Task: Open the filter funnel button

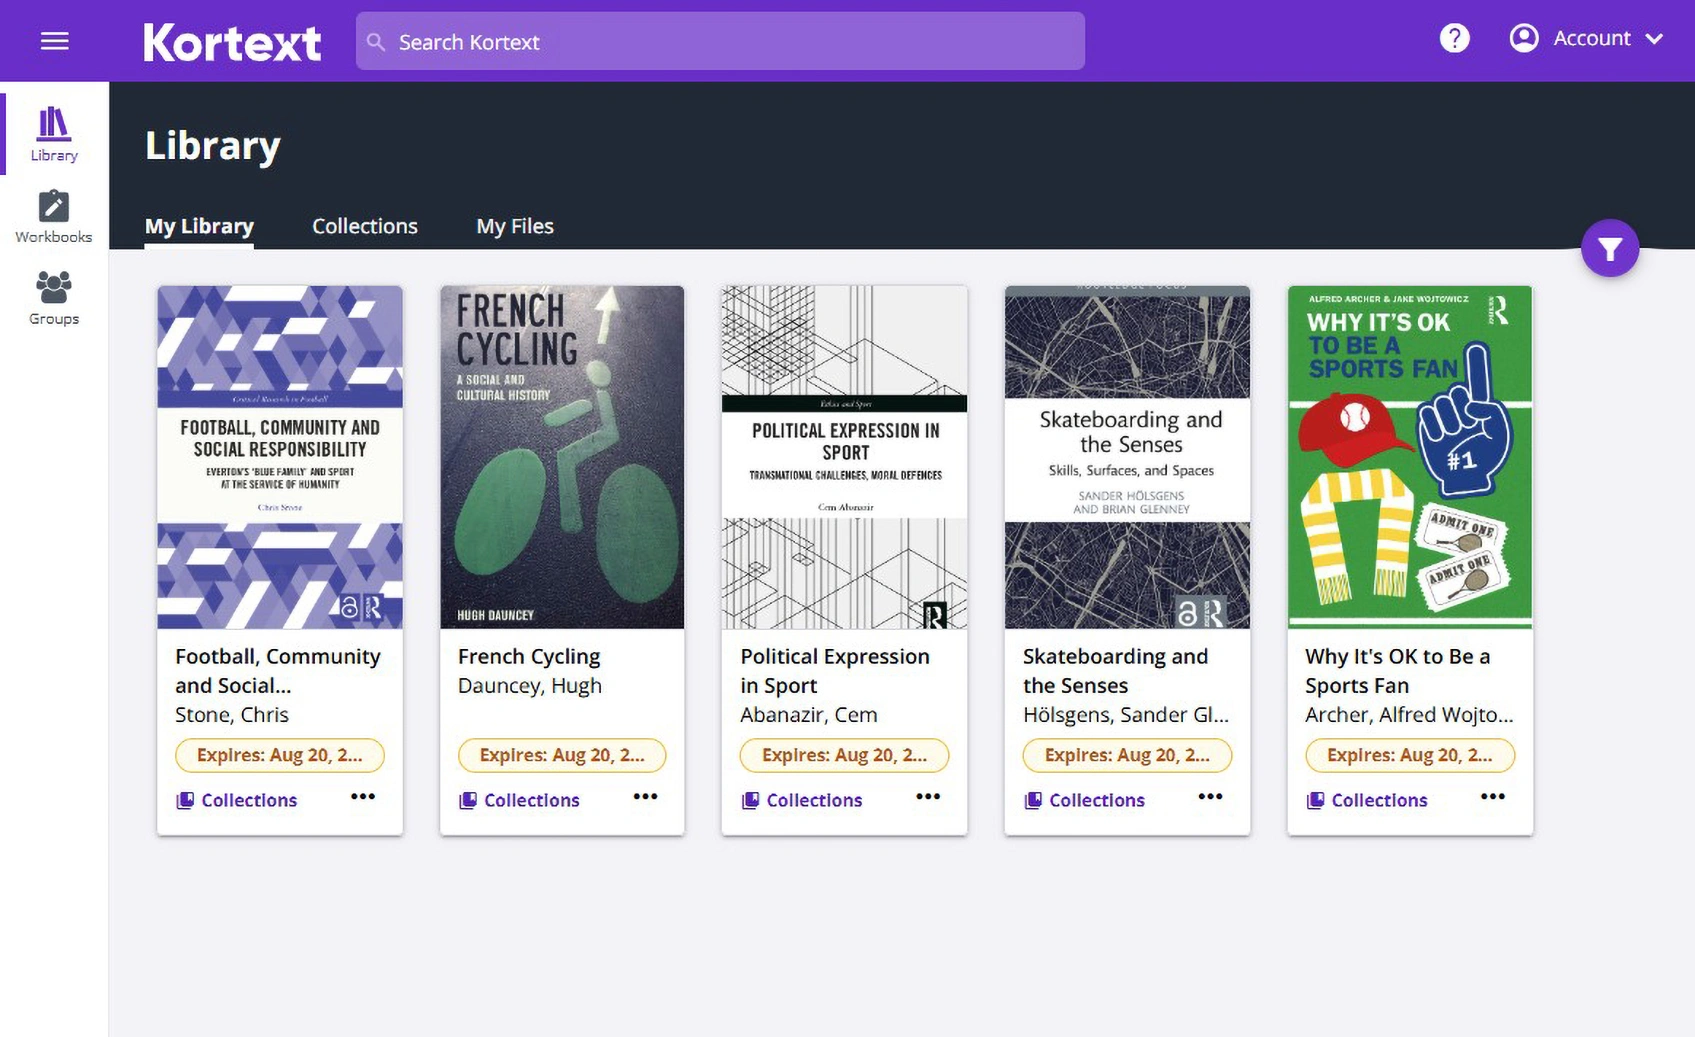Action: 1609,248
